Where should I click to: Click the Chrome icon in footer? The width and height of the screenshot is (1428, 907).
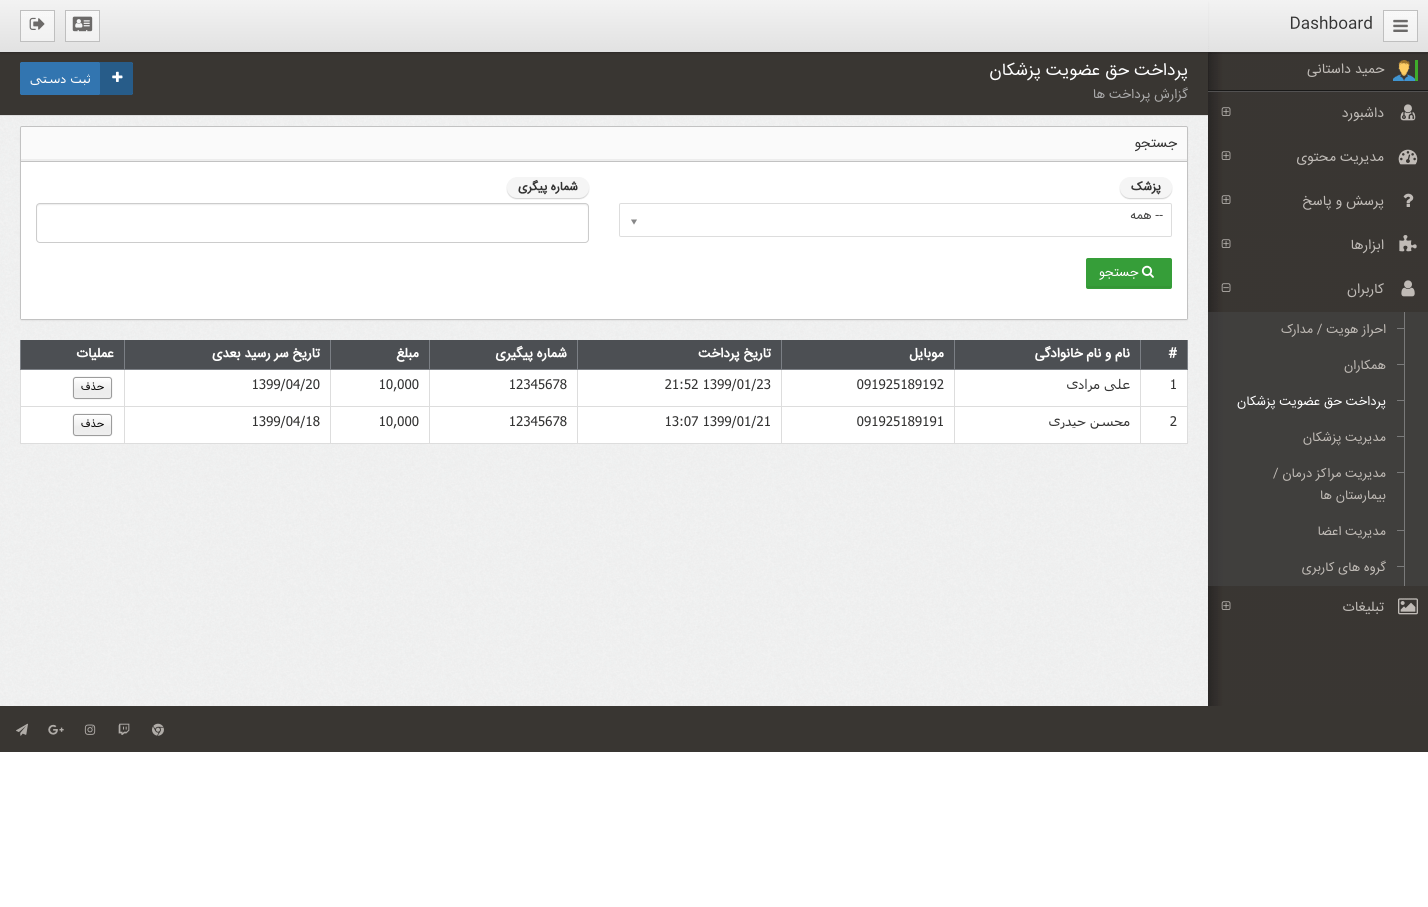click(158, 730)
